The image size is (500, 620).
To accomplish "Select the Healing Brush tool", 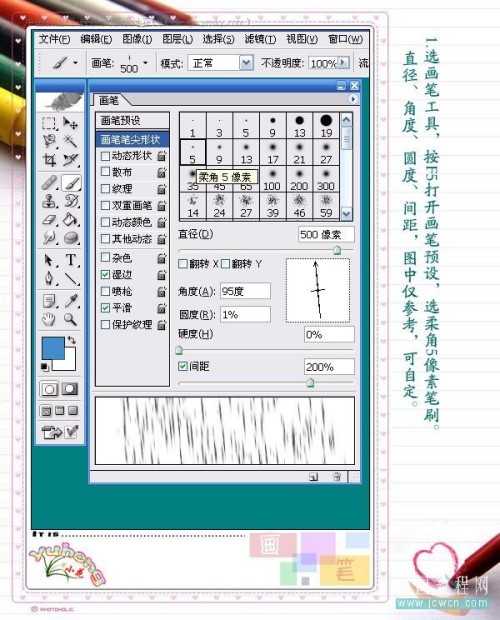I will (x=49, y=183).
